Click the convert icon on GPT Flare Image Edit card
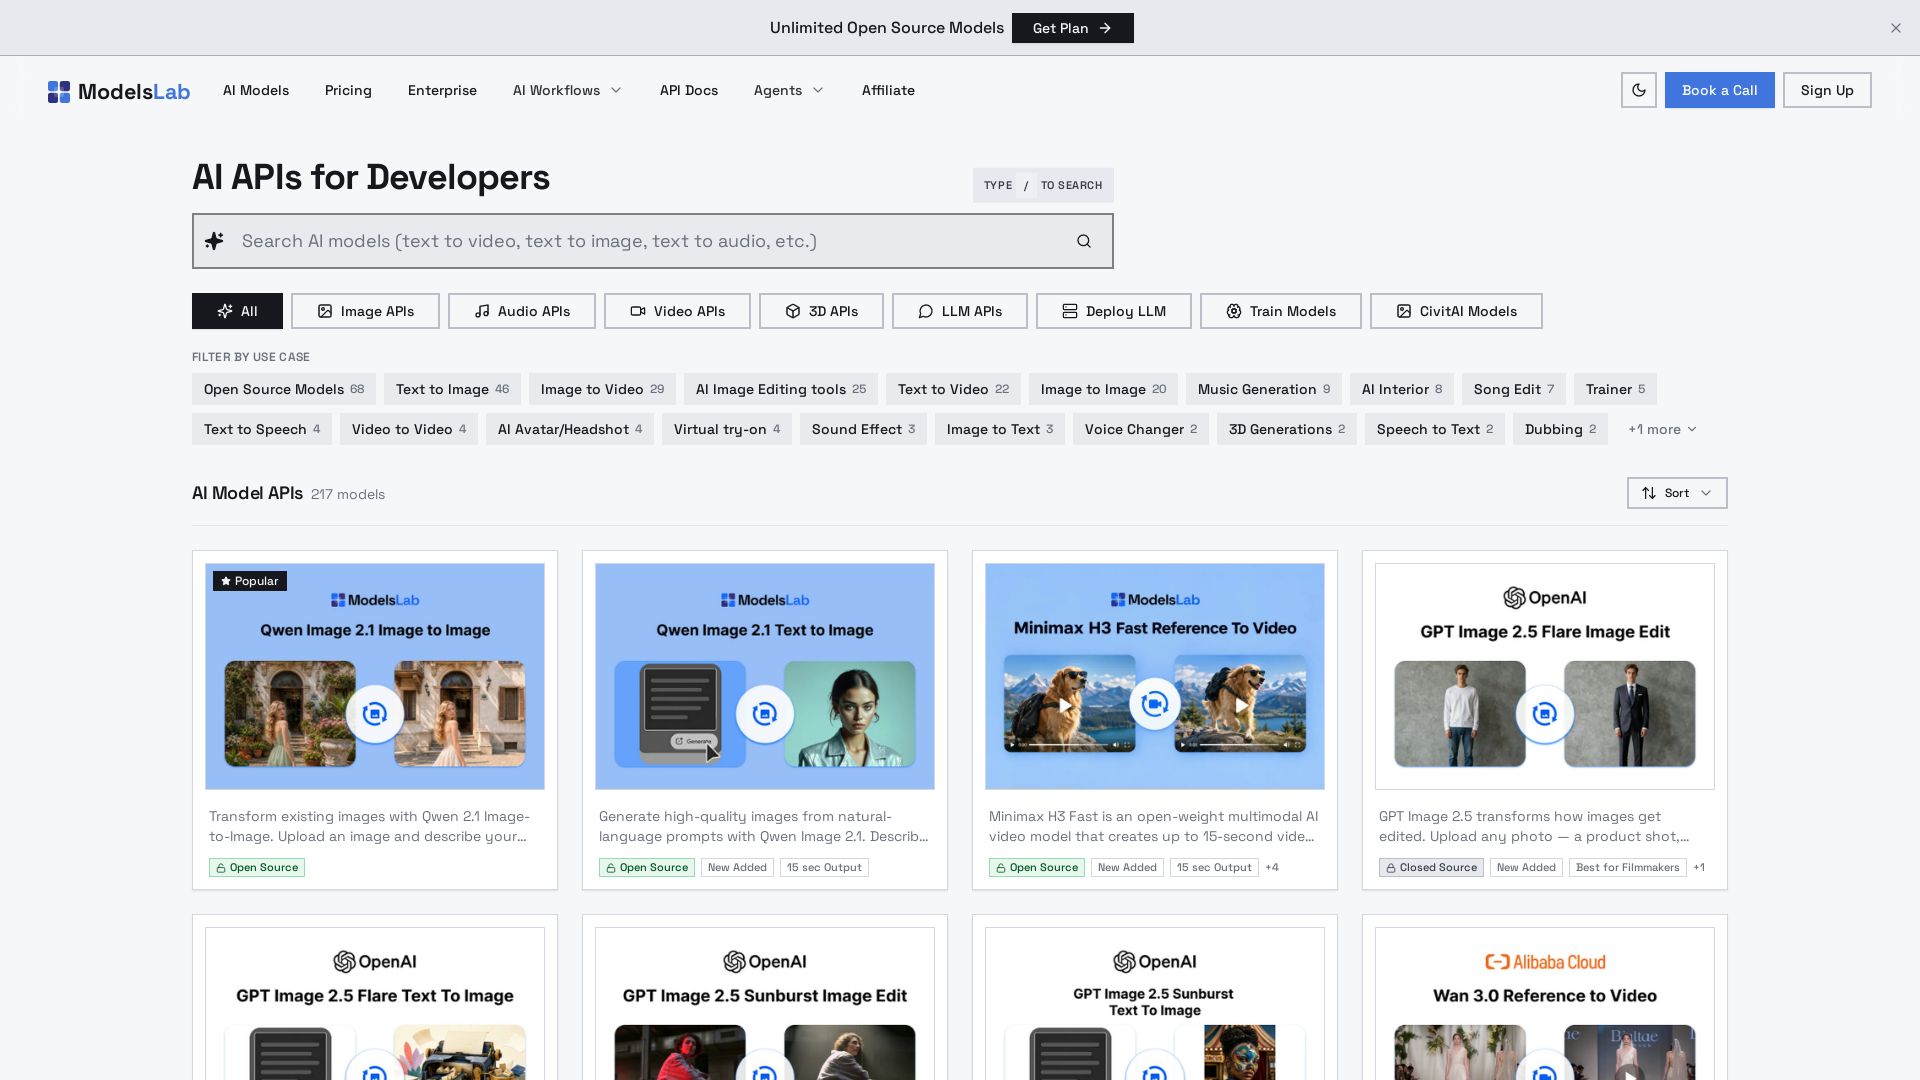 [x=1545, y=714]
